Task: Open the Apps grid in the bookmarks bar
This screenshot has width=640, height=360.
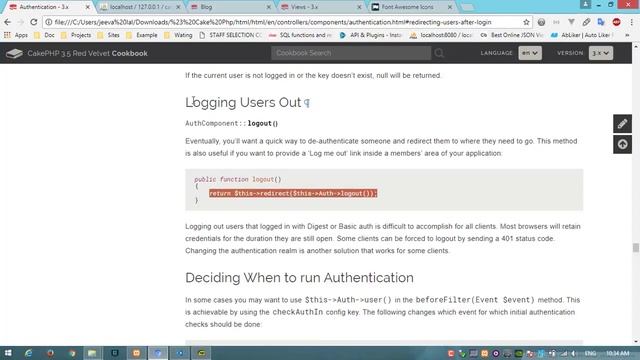Action: [x=16, y=36]
